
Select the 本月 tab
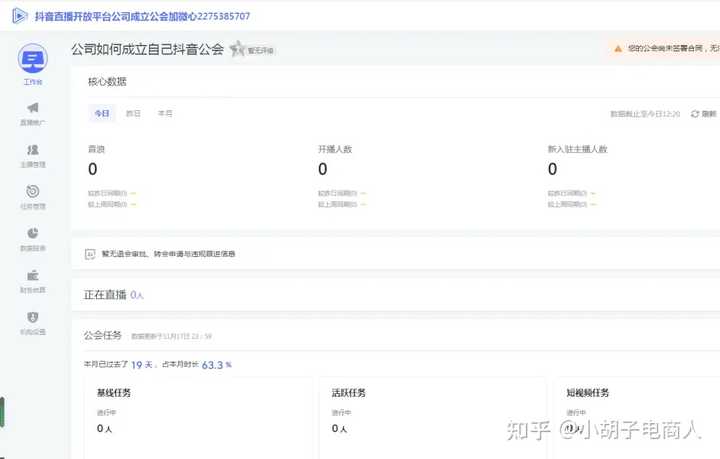click(x=165, y=113)
